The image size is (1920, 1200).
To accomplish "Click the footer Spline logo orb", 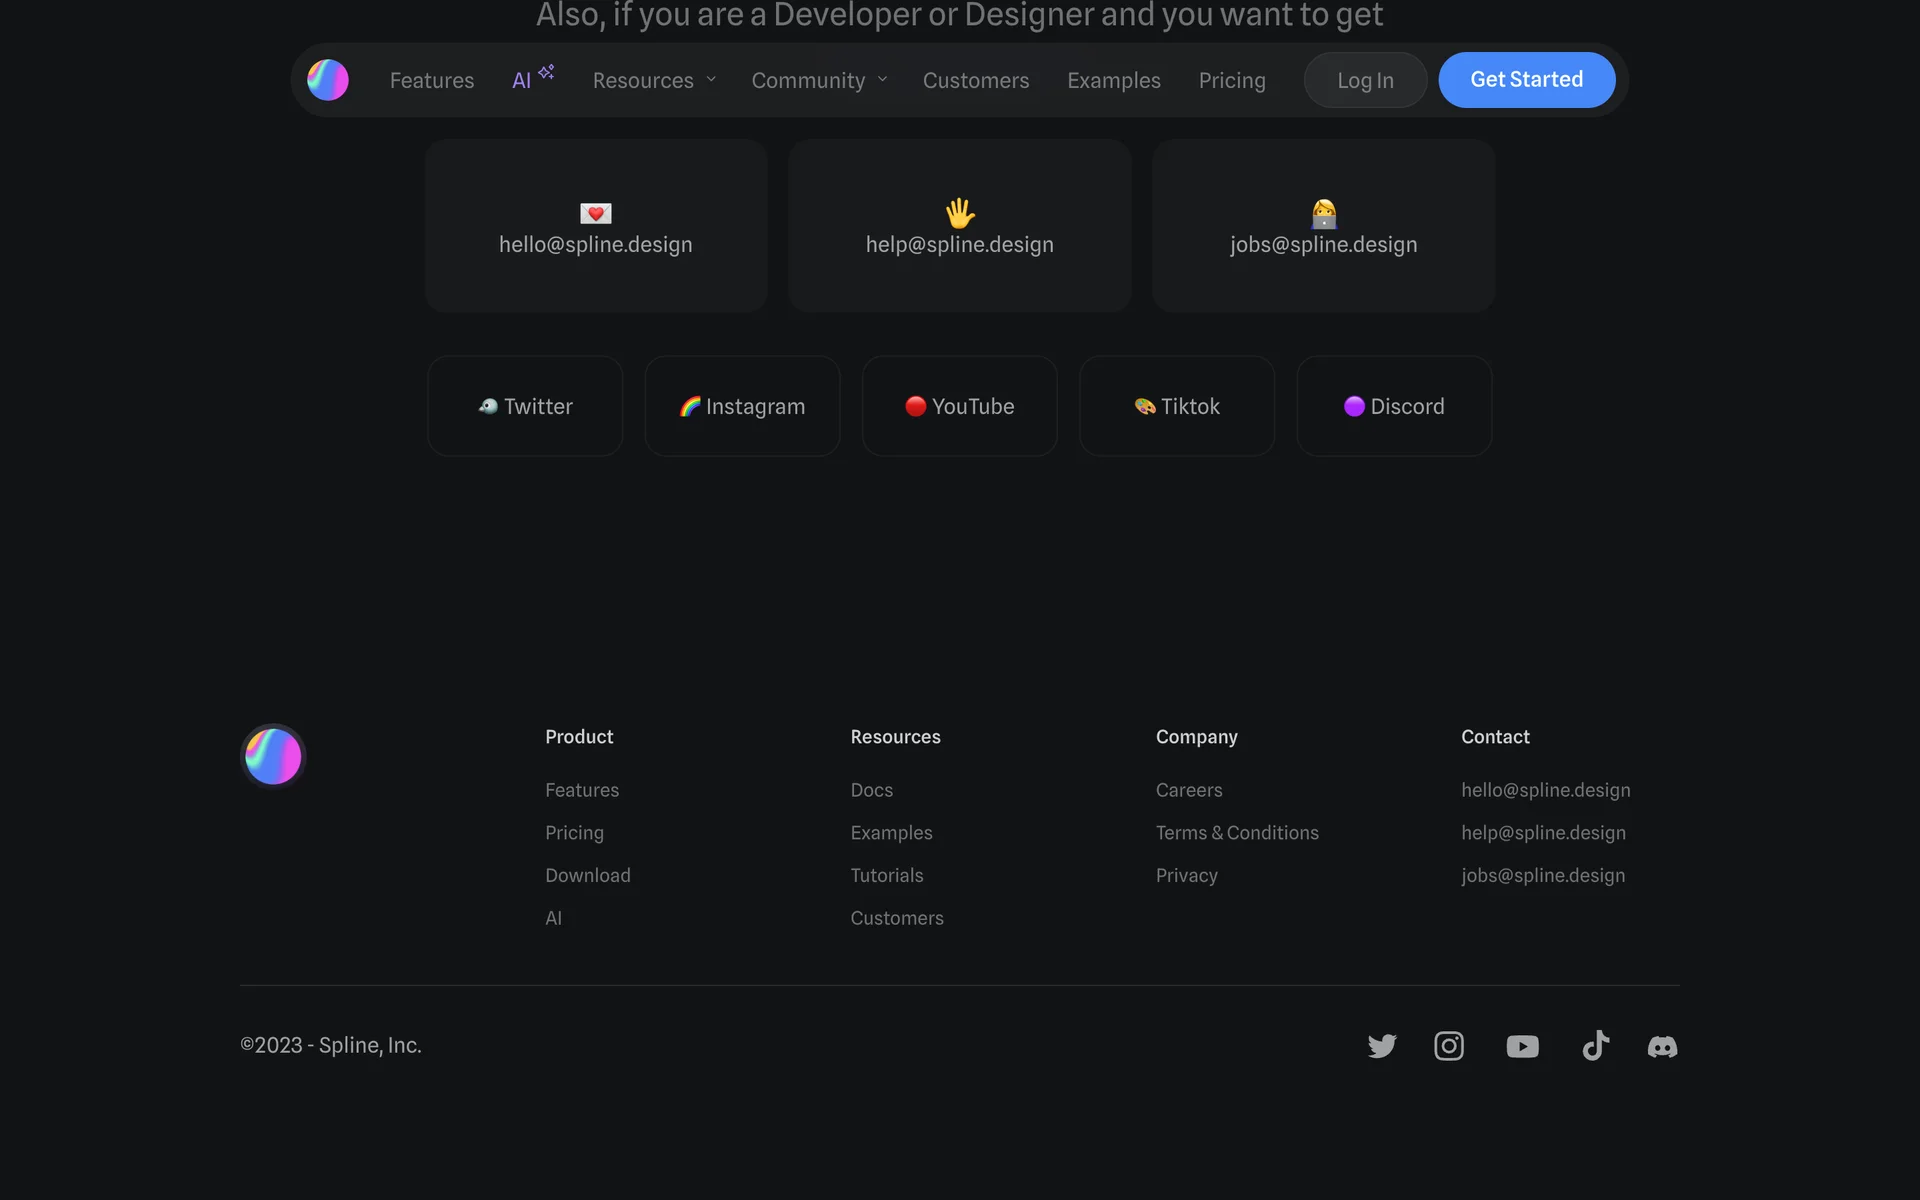I will (273, 756).
